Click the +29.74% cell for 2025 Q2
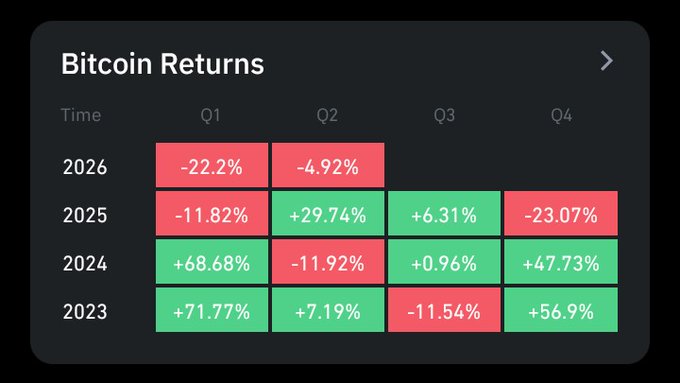680x383 pixels. 328,213
